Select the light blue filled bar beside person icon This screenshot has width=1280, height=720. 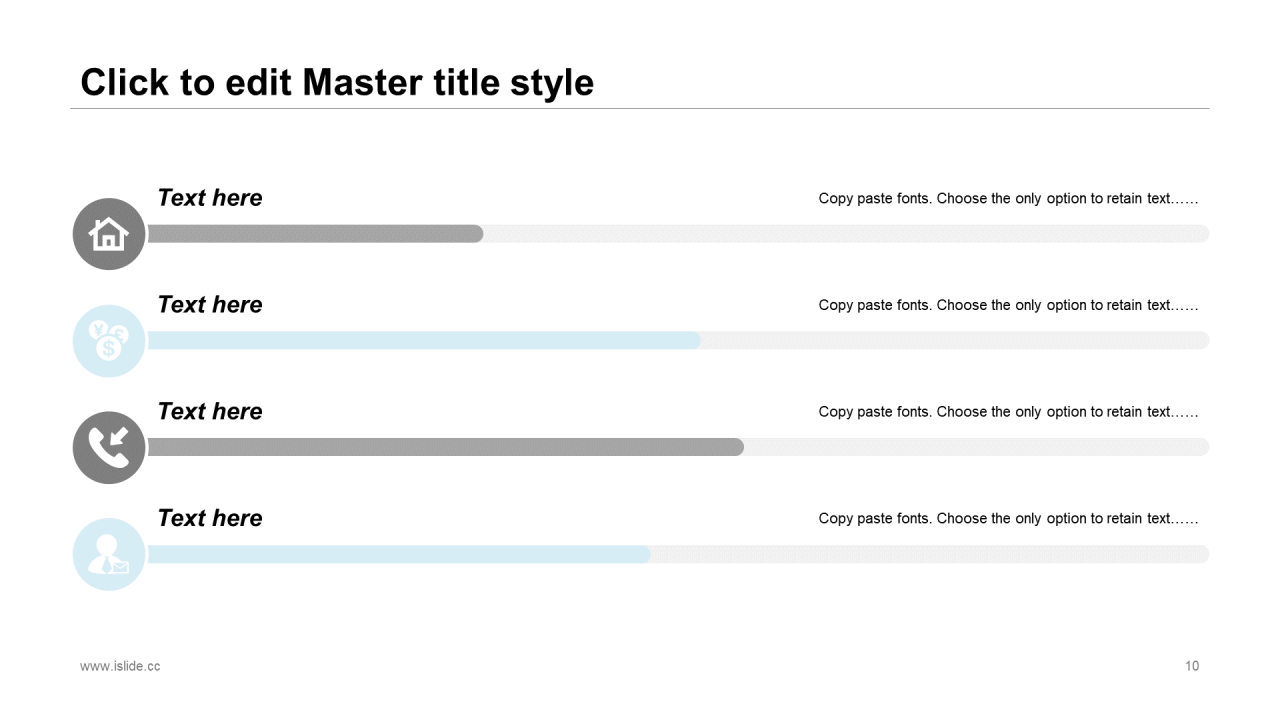point(399,554)
